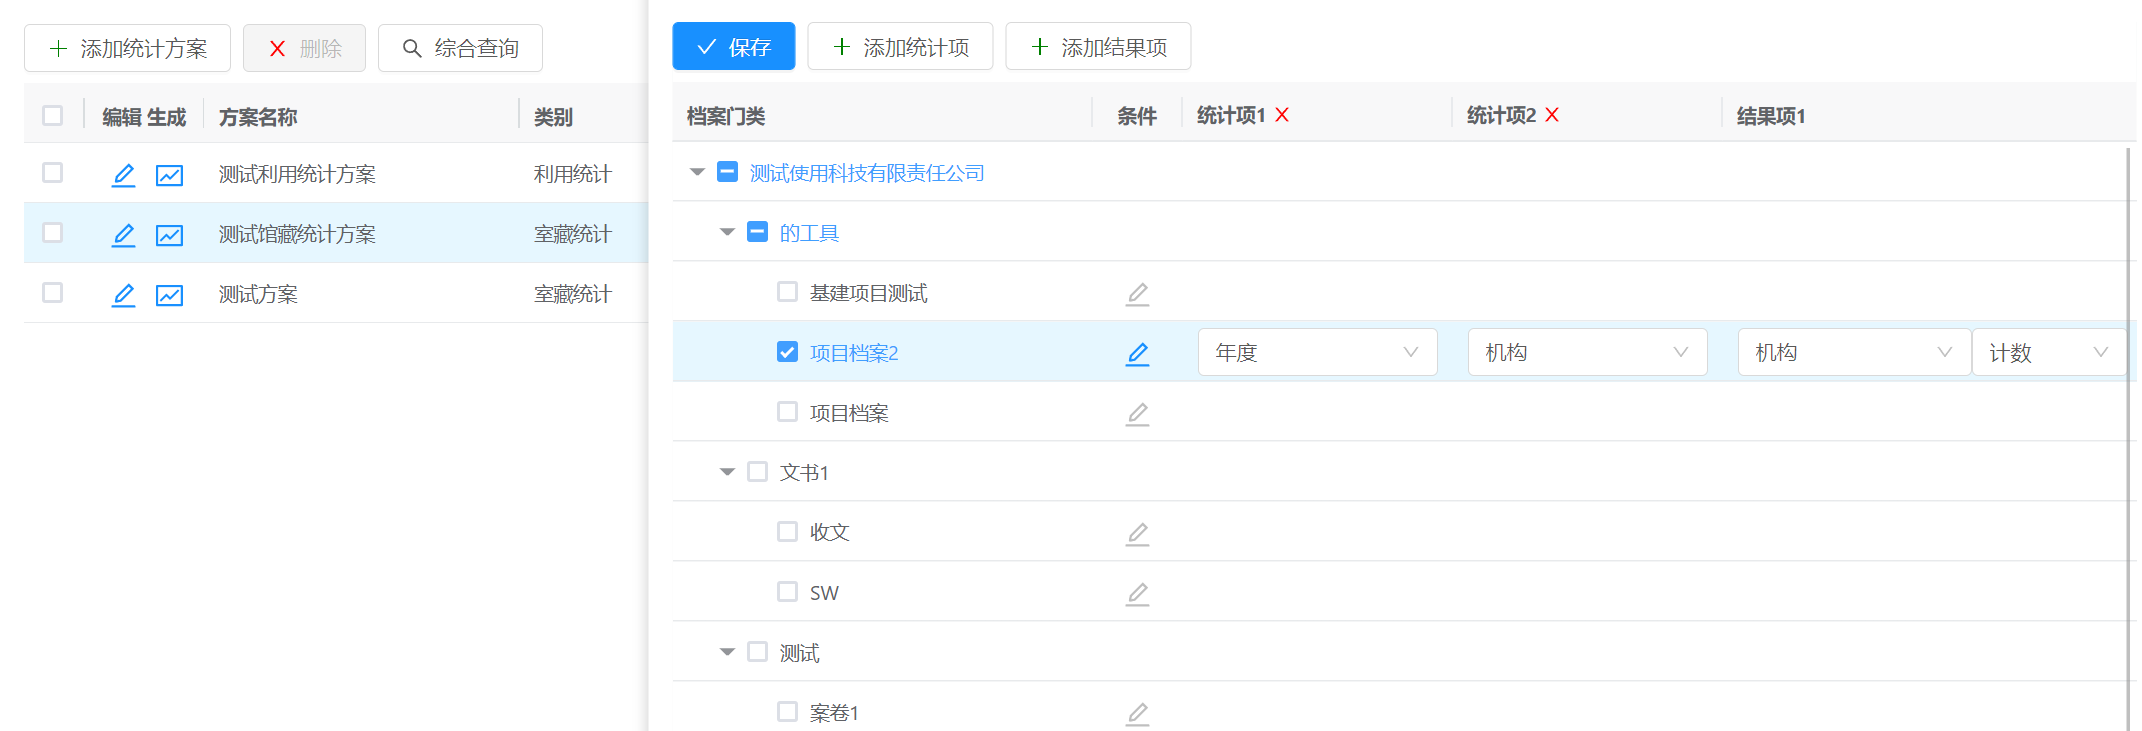Uncheck the 项目档案2 checkbox
The width and height of the screenshot is (2142, 731).
[x=788, y=352]
